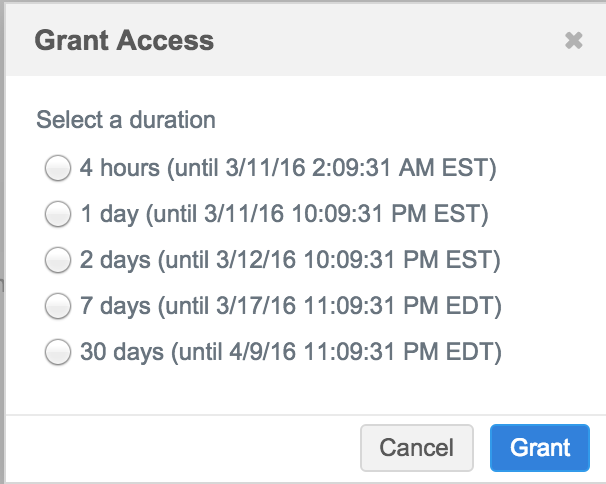Viewport: 606px width, 484px height.
Task: Click the "2 days" label text
Action: point(116,260)
